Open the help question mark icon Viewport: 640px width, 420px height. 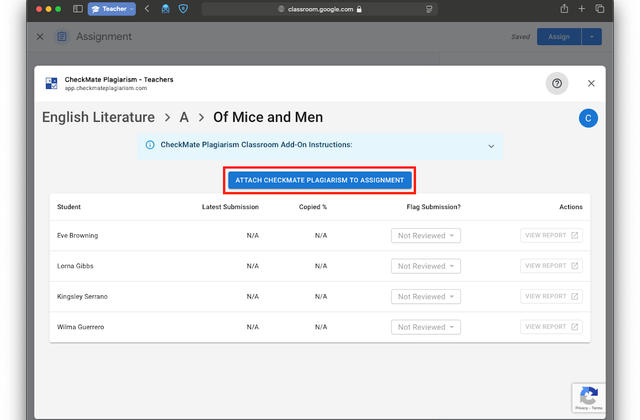click(557, 83)
